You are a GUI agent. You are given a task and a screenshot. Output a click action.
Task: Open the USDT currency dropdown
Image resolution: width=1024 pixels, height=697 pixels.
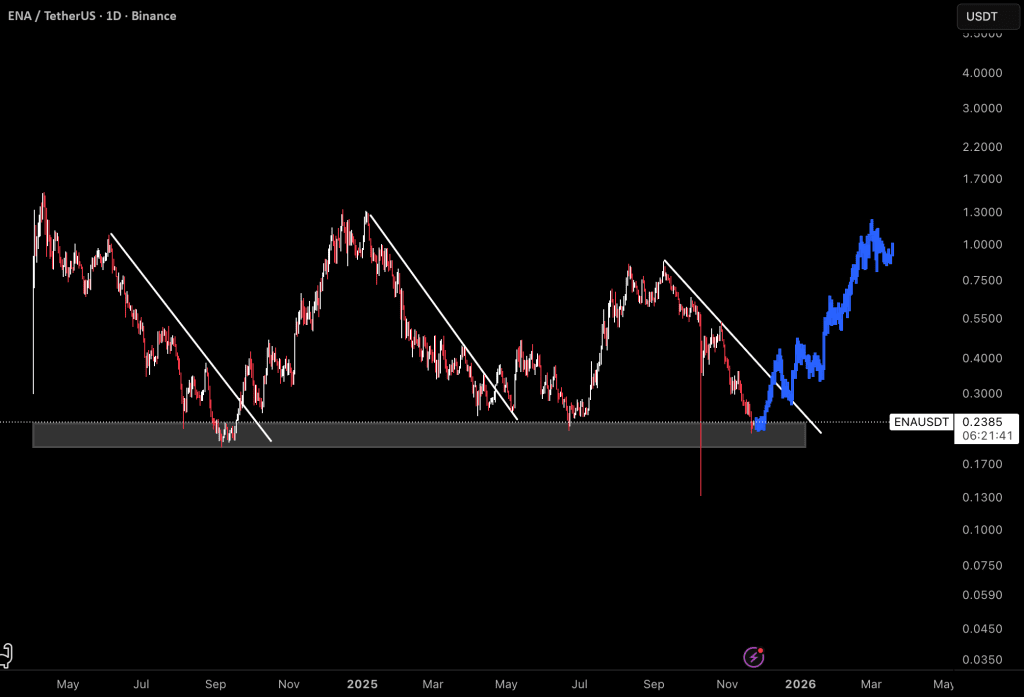pyautogui.click(x=984, y=16)
